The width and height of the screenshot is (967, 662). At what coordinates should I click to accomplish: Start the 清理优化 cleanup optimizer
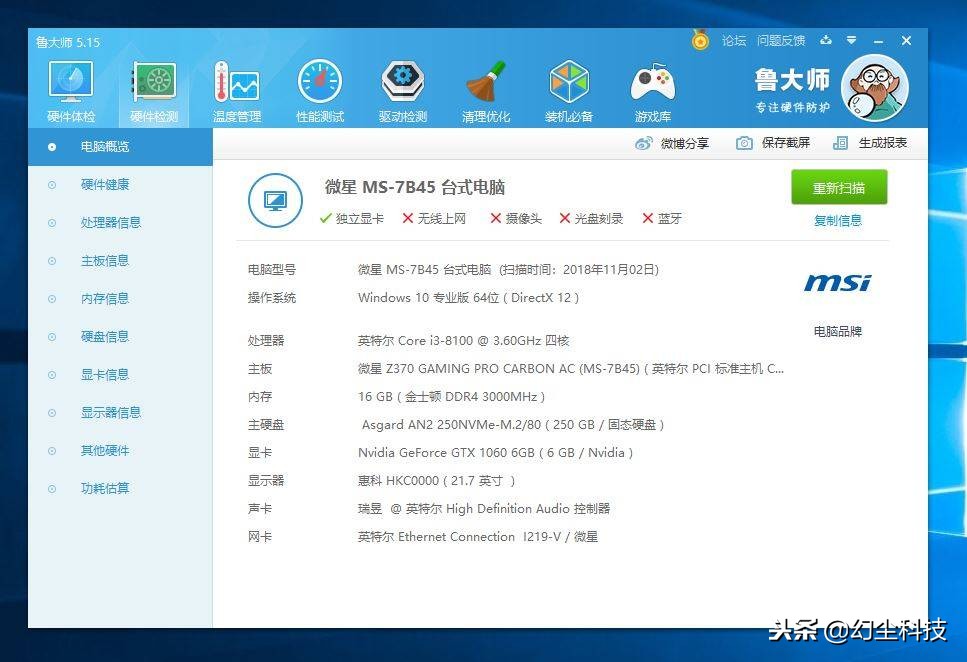(486, 89)
